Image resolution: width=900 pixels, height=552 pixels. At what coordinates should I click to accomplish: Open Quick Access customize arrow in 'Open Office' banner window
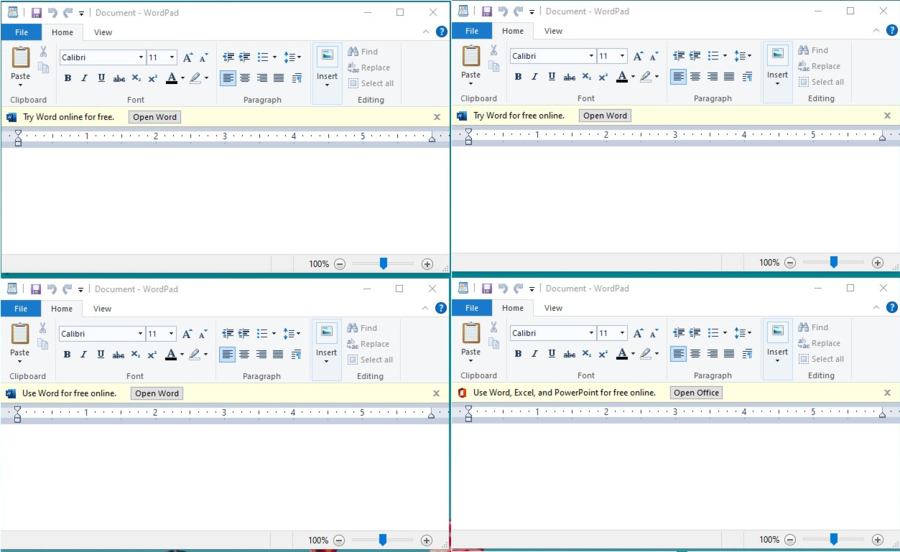(532, 289)
